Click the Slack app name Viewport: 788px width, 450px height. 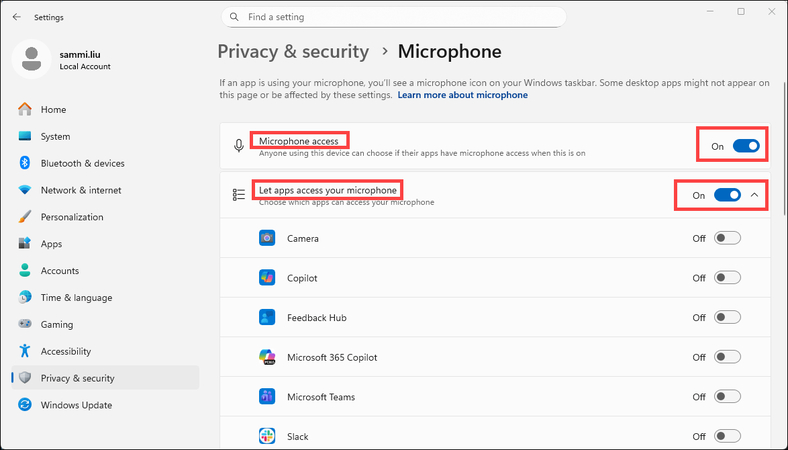pyautogui.click(x=298, y=436)
